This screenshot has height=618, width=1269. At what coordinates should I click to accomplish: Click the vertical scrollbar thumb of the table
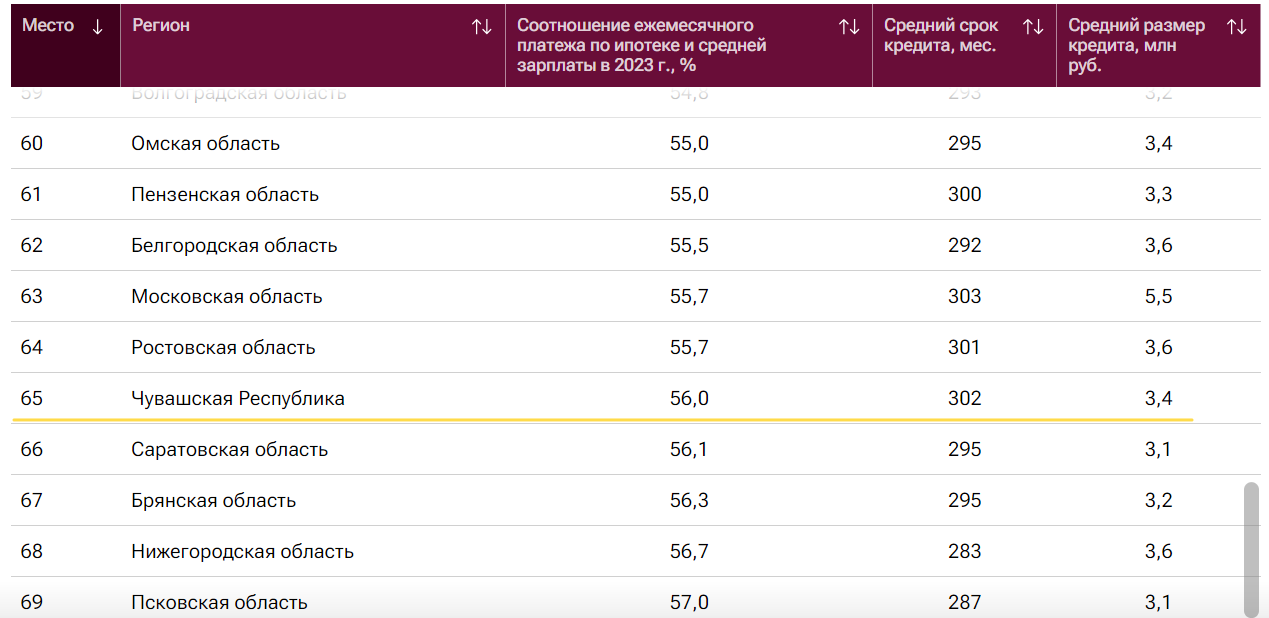pos(1250,548)
